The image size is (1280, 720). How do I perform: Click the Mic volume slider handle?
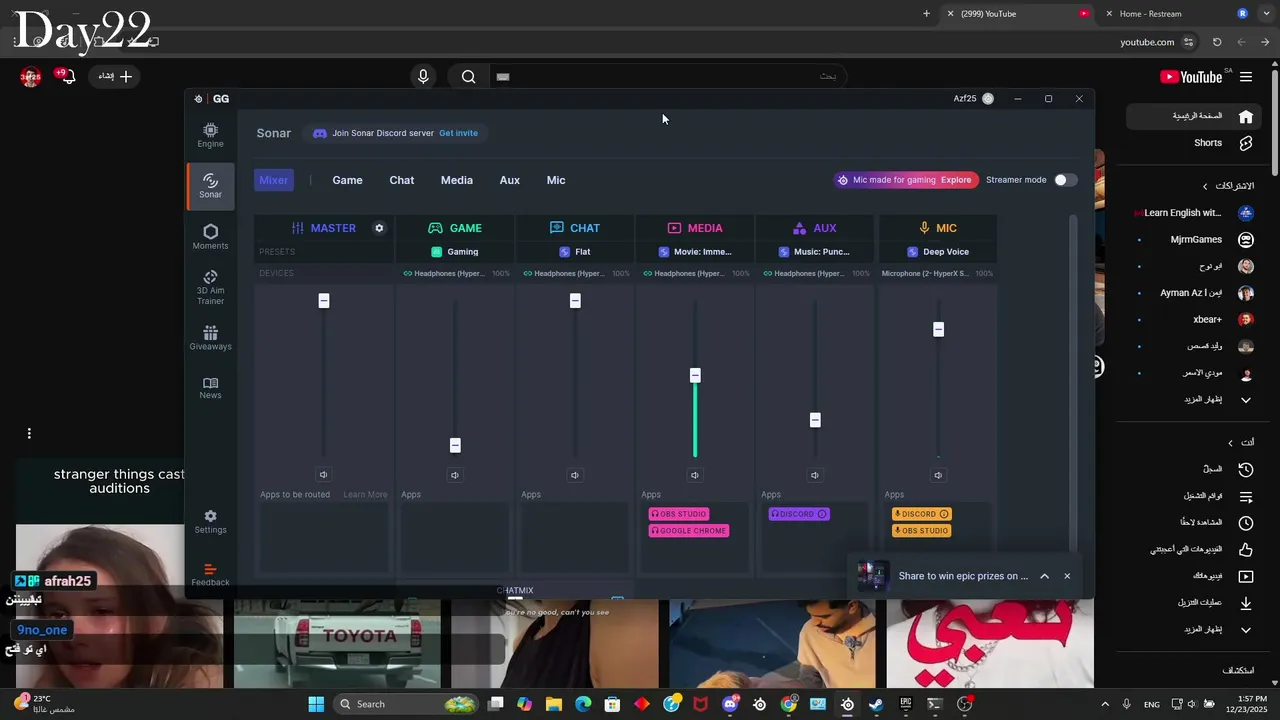[x=938, y=329]
